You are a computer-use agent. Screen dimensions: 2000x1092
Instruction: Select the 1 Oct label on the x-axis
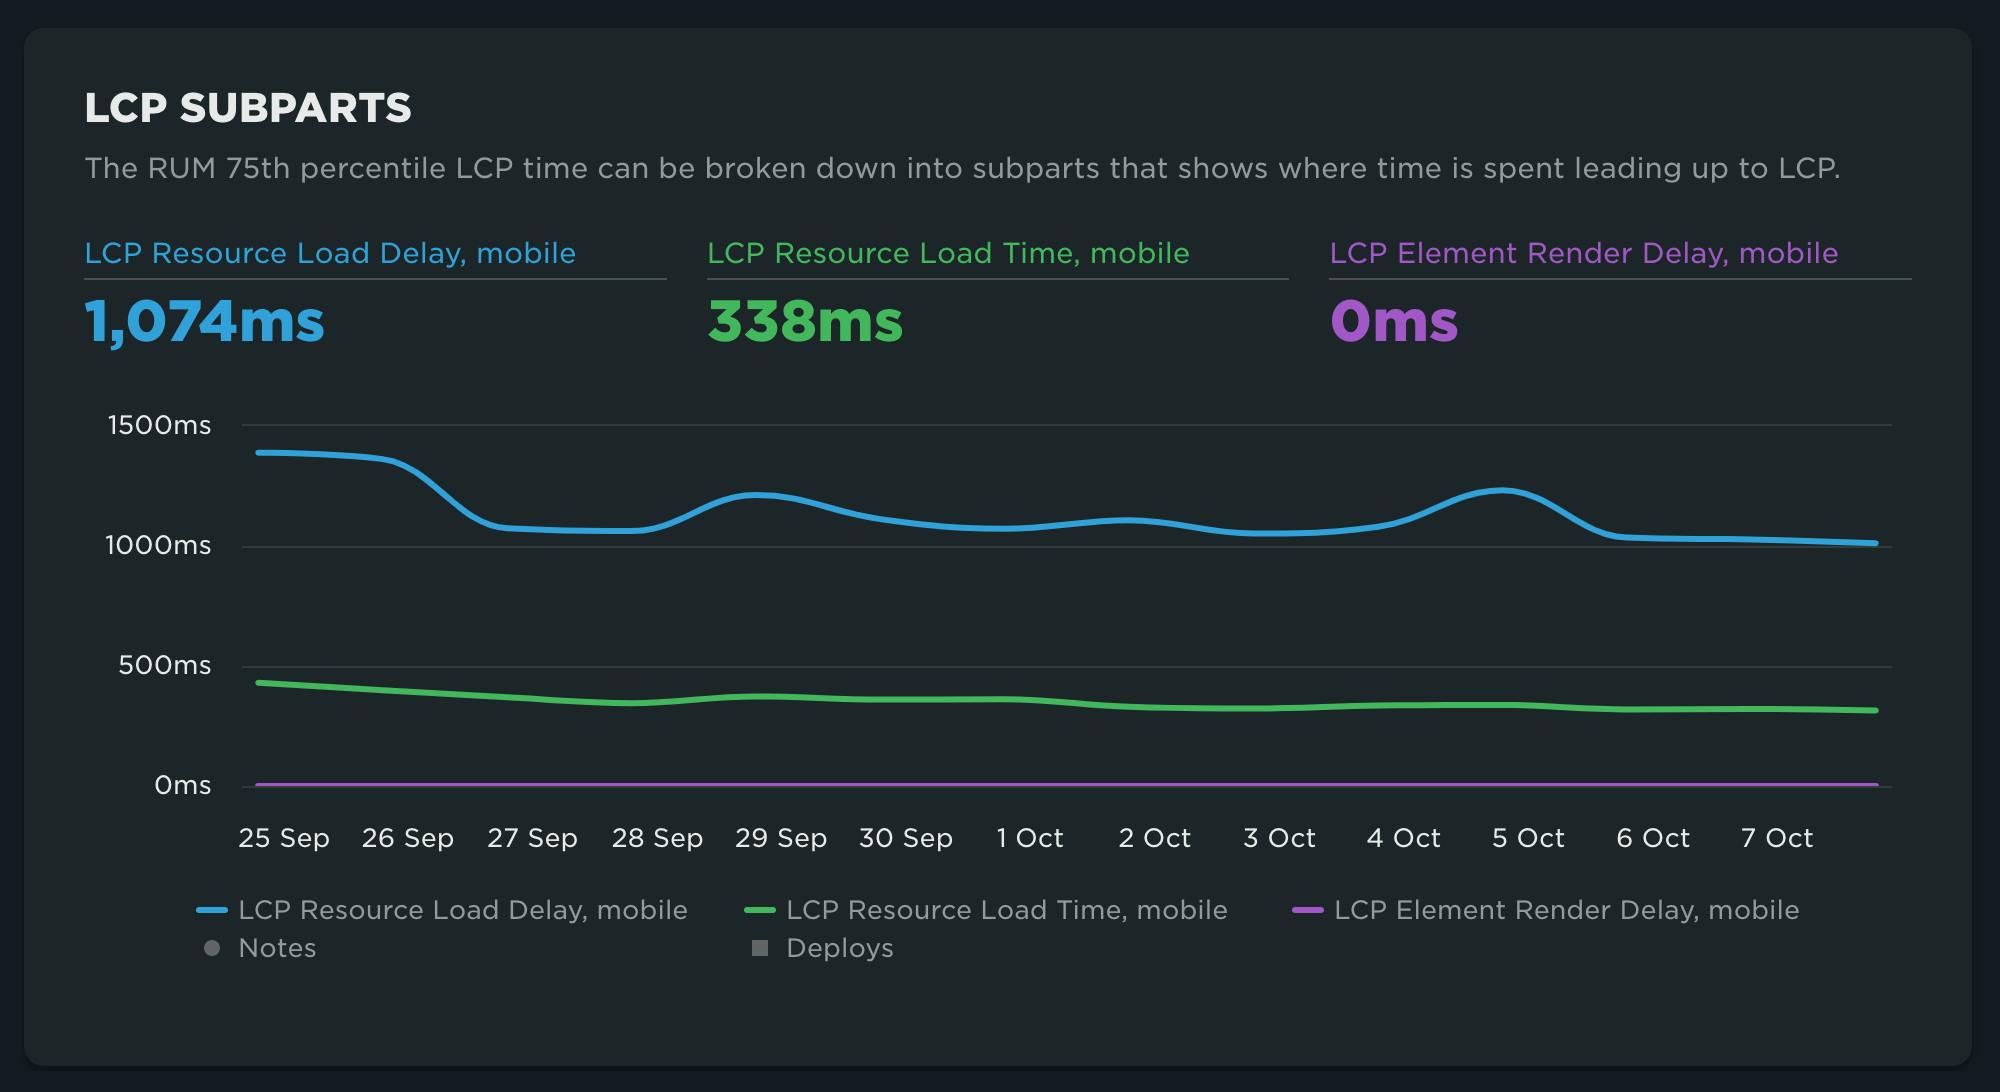1030,838
